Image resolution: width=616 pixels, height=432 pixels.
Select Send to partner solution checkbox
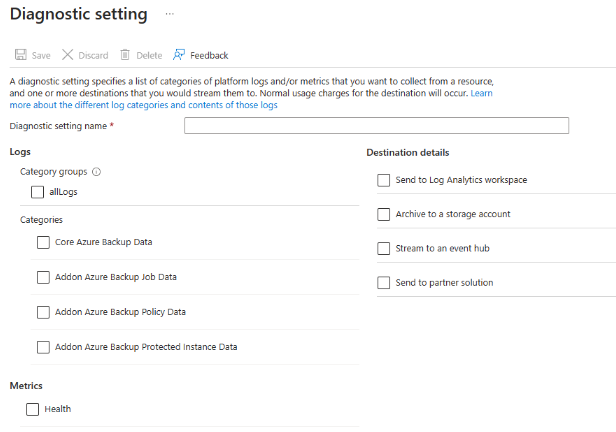pos(384,283)
